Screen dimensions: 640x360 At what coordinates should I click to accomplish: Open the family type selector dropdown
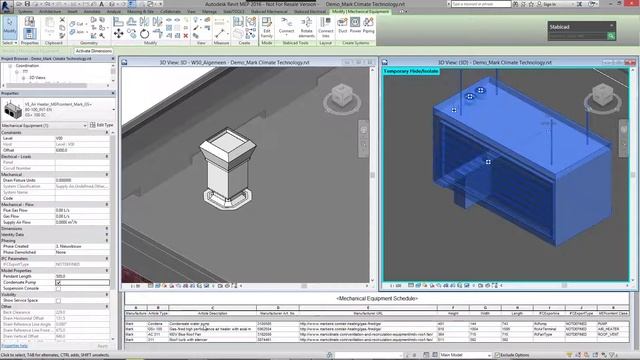click(113, 109)
